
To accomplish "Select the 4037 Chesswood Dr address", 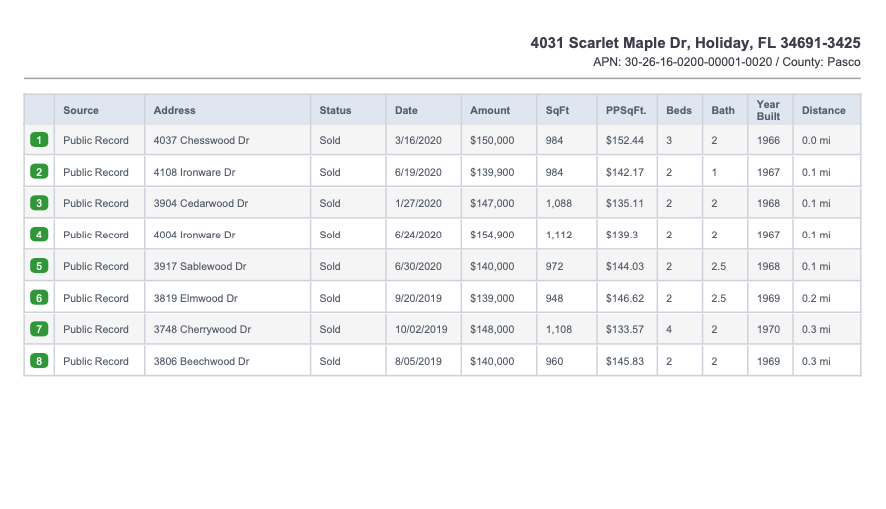I will (x=201, y=140).
